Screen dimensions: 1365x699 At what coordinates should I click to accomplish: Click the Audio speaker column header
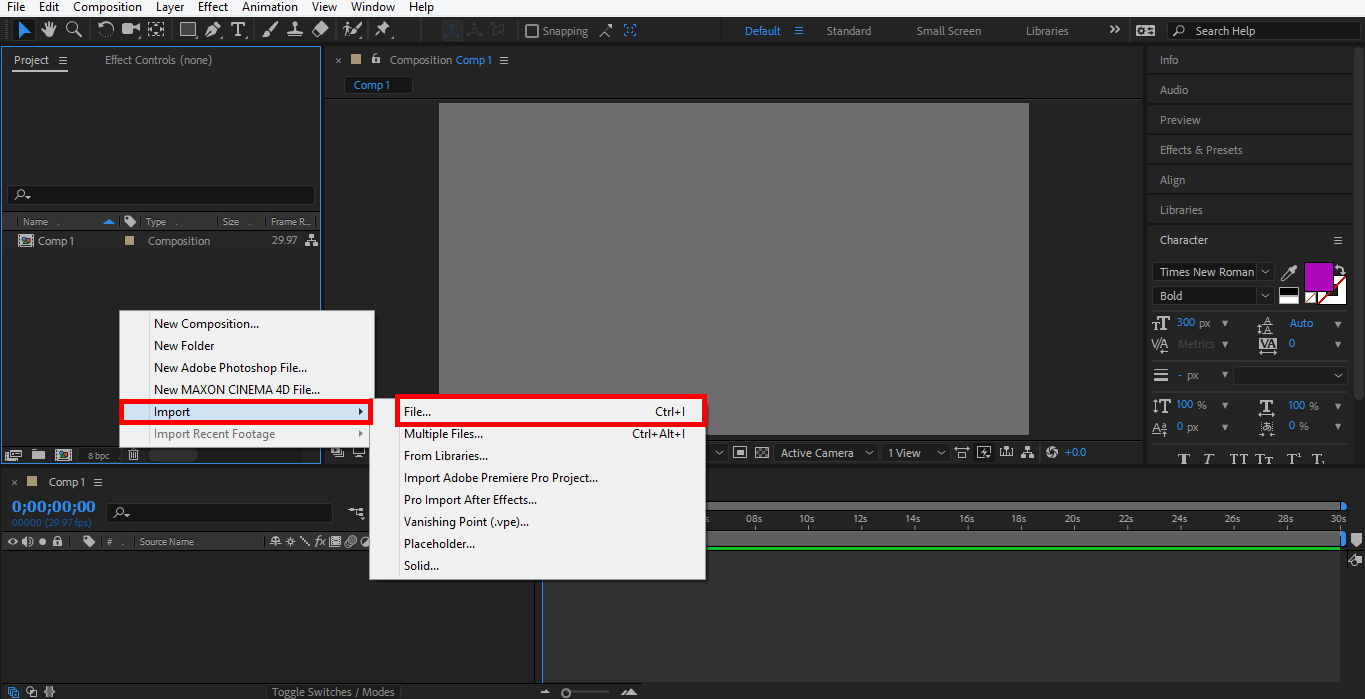(28, 542)
